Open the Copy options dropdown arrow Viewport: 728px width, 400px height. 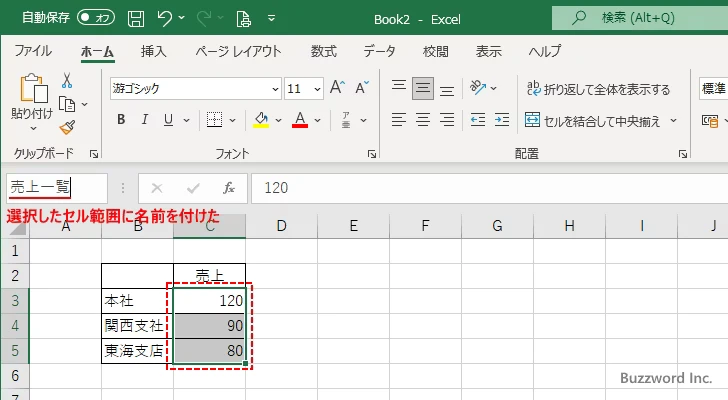[x=84, y=104]
